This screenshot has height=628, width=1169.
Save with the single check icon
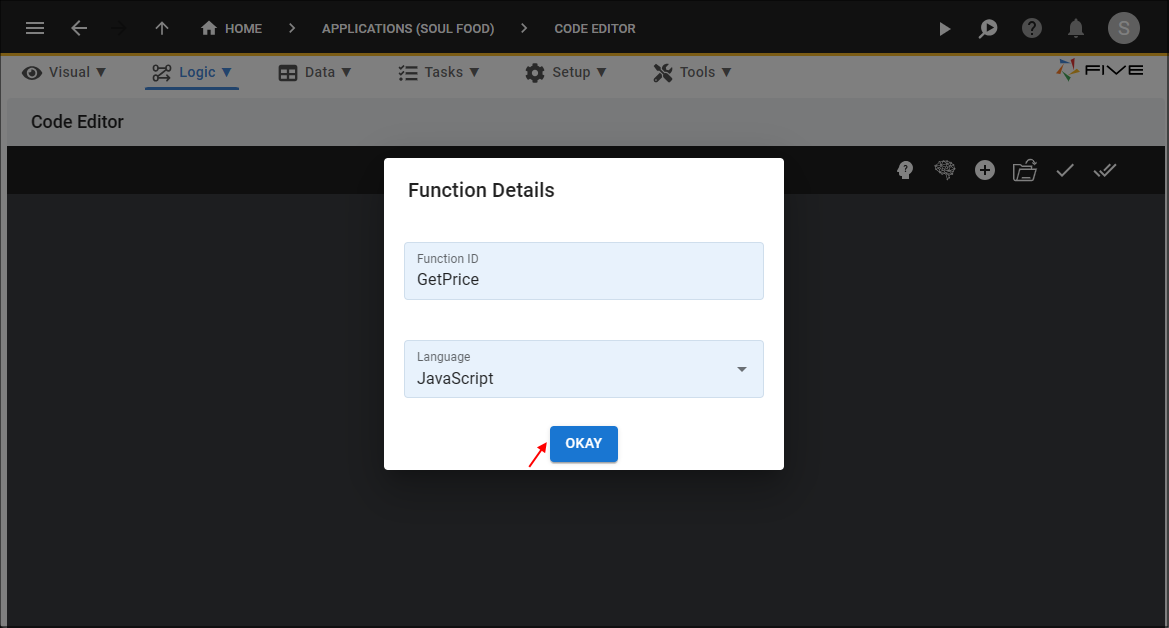tap(1065, 170)
